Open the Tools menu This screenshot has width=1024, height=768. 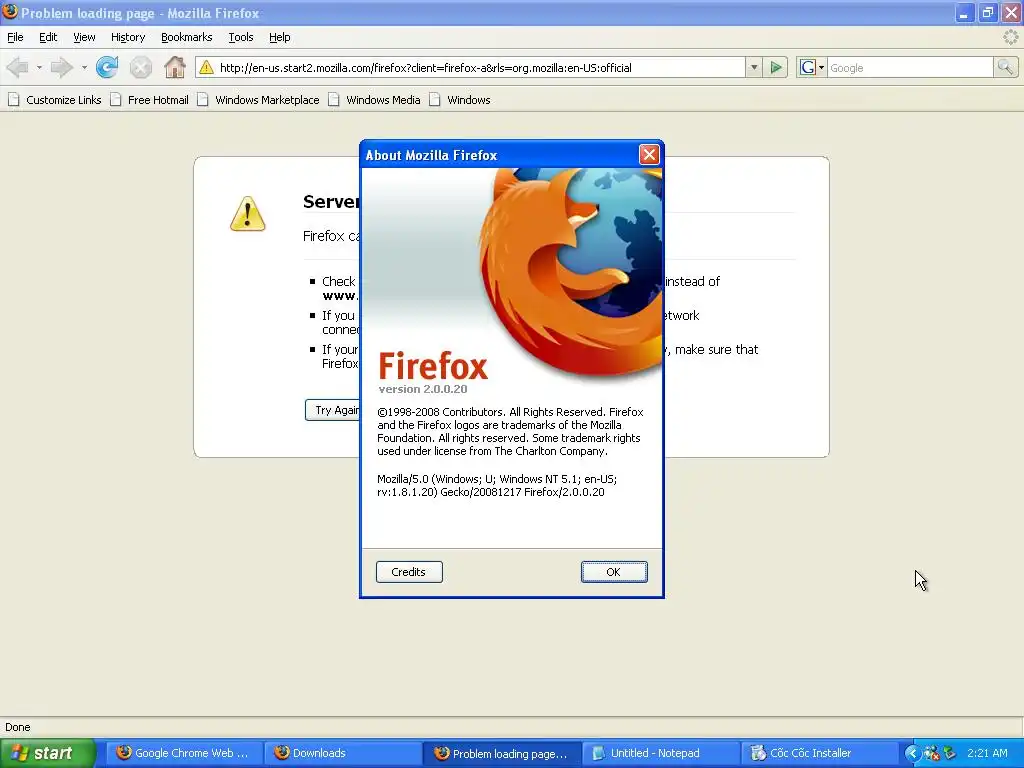[241, 37]
